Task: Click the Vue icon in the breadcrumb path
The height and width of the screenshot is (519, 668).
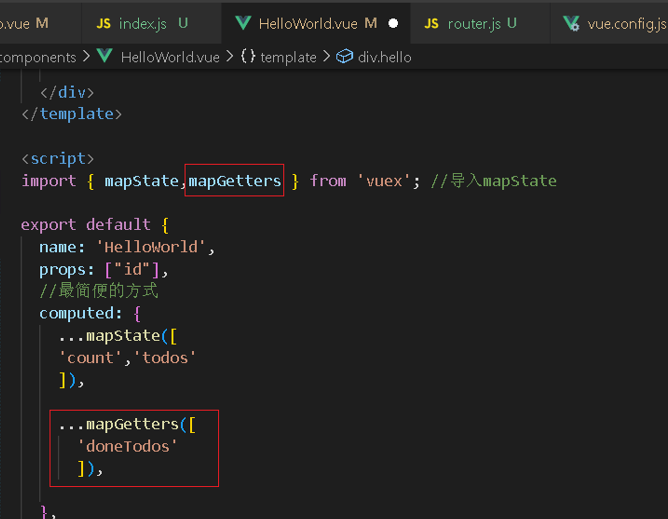Action: tap(104, 57)
